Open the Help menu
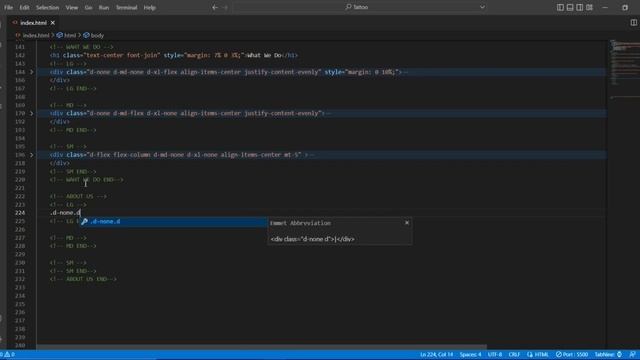Viewport: 640px width, 360px height. click(x=150, y=7)
